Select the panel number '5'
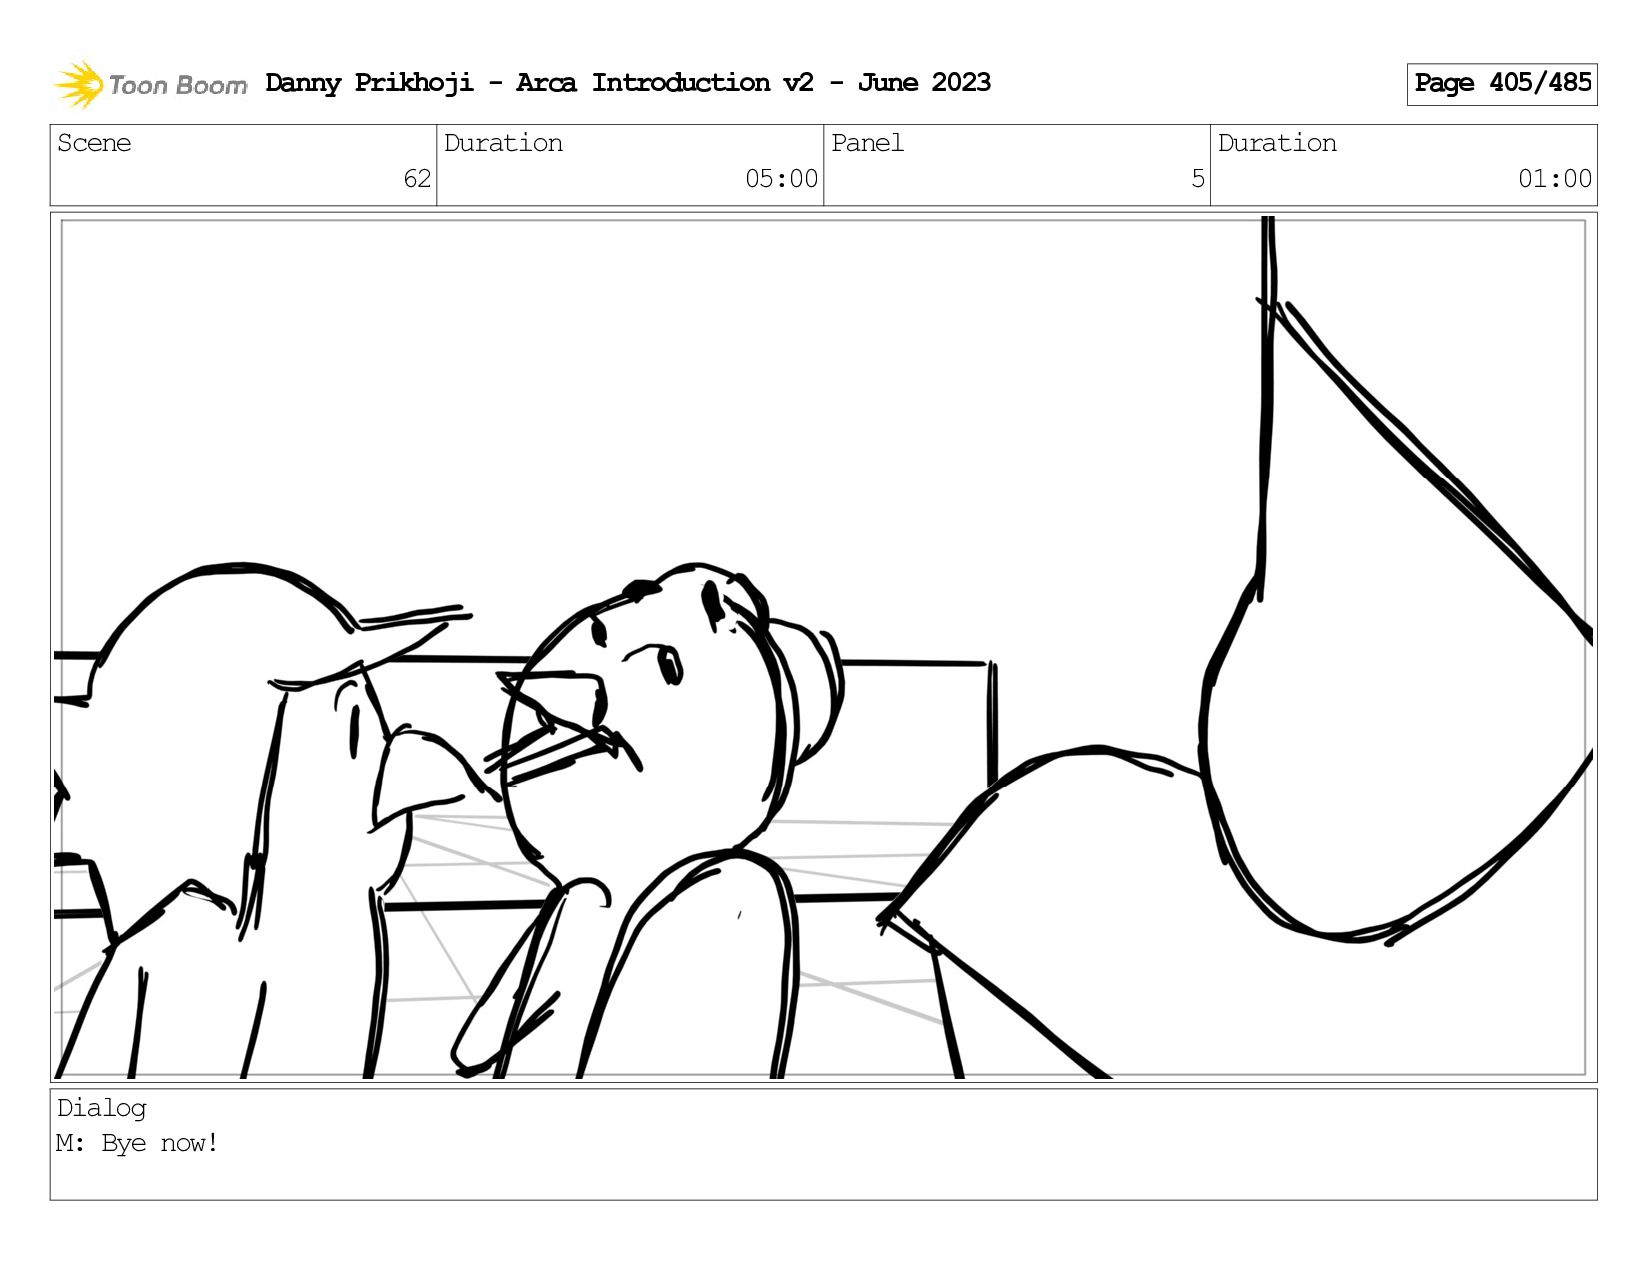The width and height of the screenshot is (1650, 1275). click(x=1198, y=179)
